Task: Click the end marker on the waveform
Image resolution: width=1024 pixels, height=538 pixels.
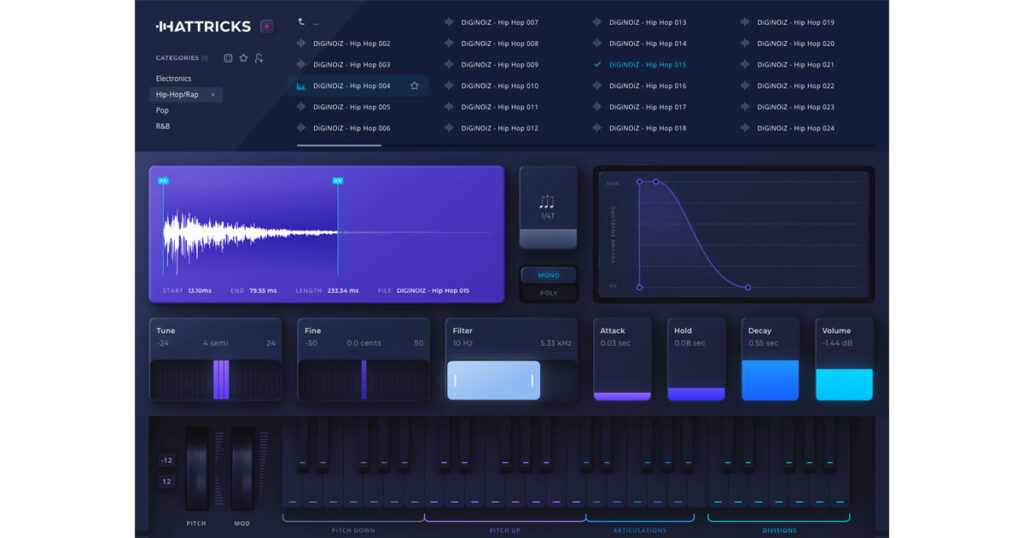Action: point(337,181)
